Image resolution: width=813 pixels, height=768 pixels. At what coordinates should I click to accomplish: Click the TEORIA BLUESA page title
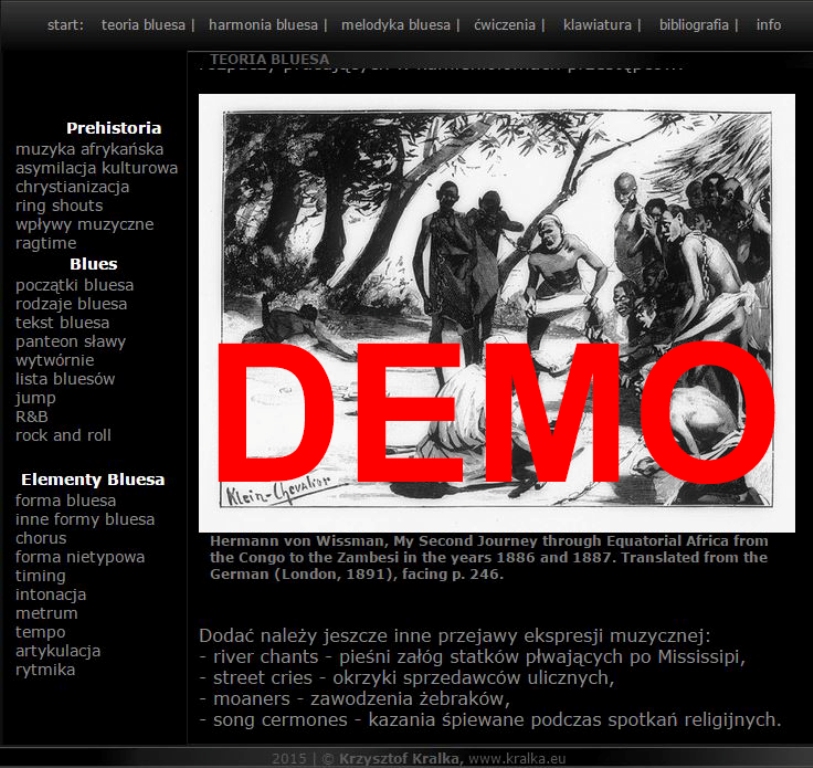[x=270, y=59]
